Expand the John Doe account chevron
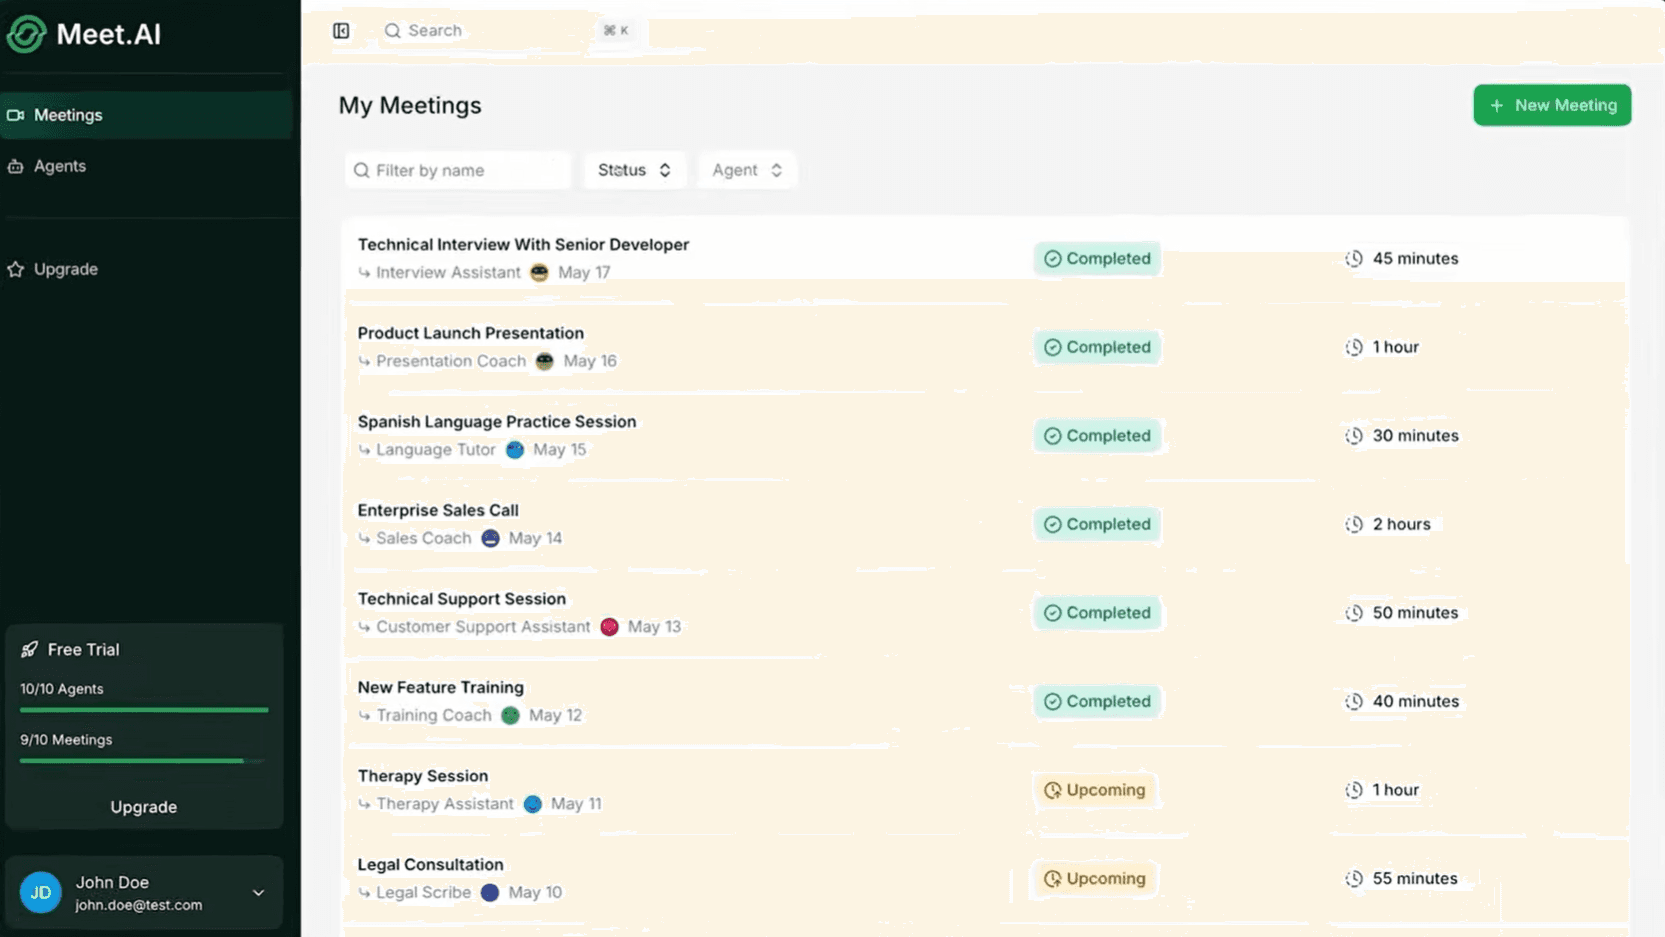The height and width of the screenshot is (937, 1665). pyautogui.click(x=258, y=892)
